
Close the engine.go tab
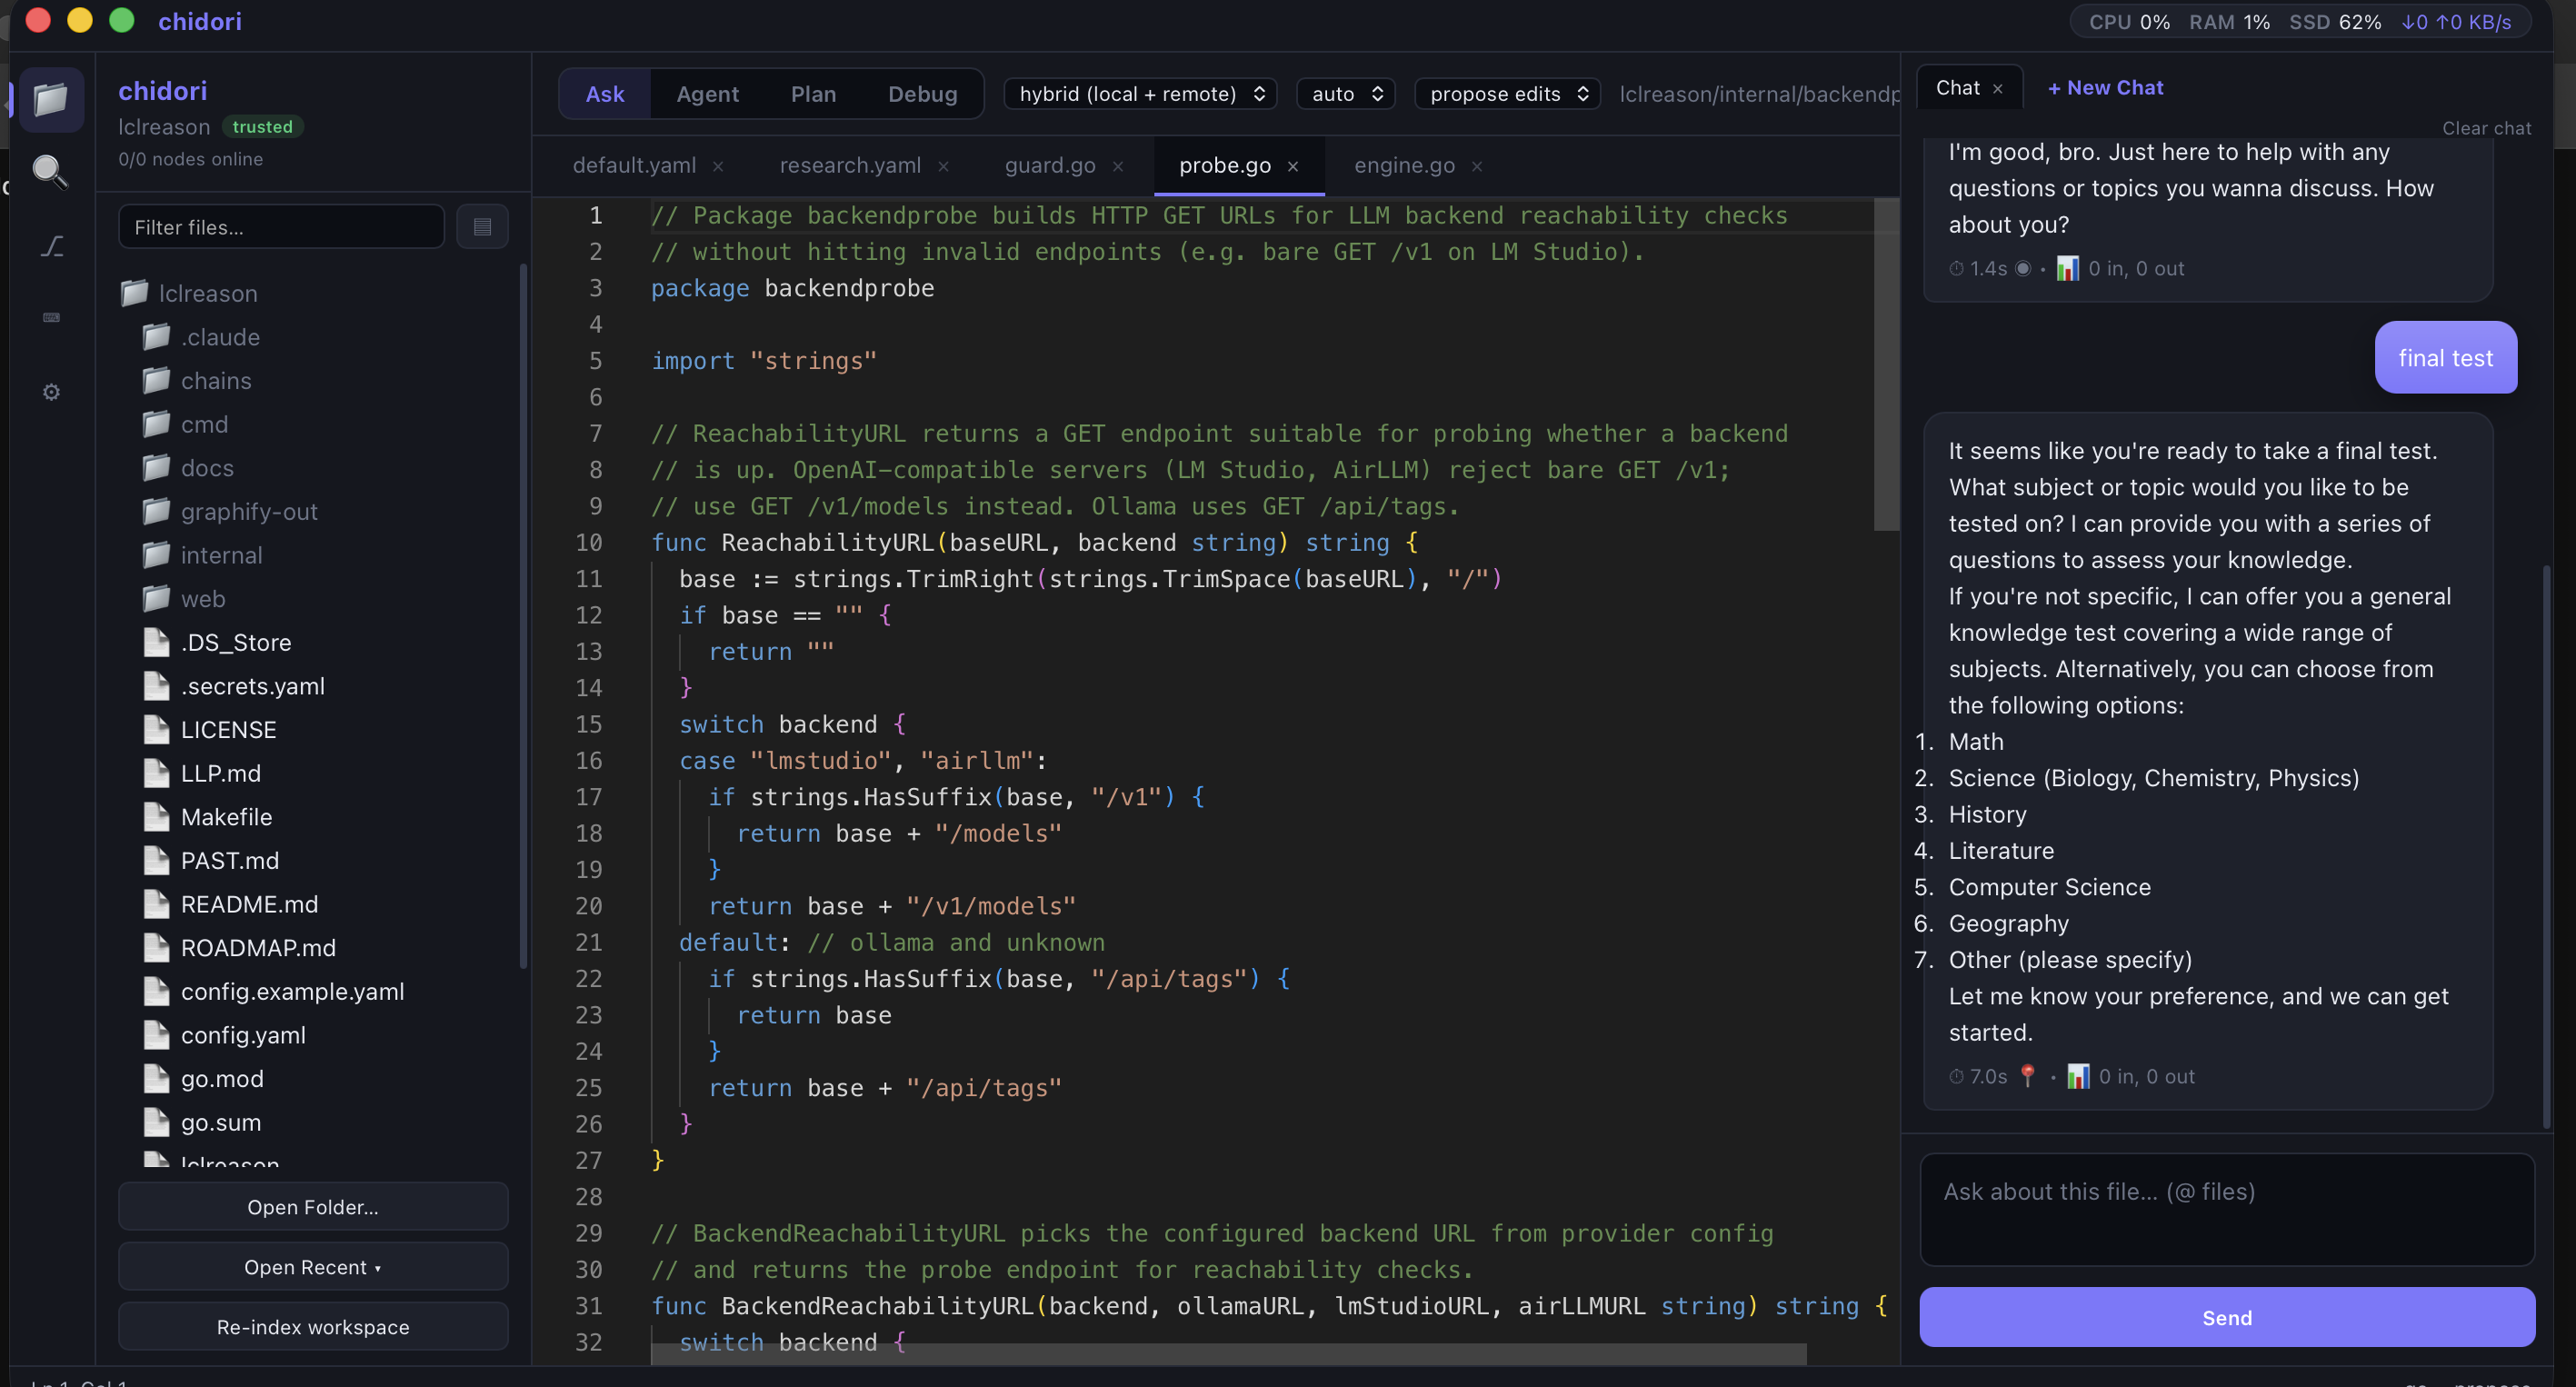(1477, 167)
